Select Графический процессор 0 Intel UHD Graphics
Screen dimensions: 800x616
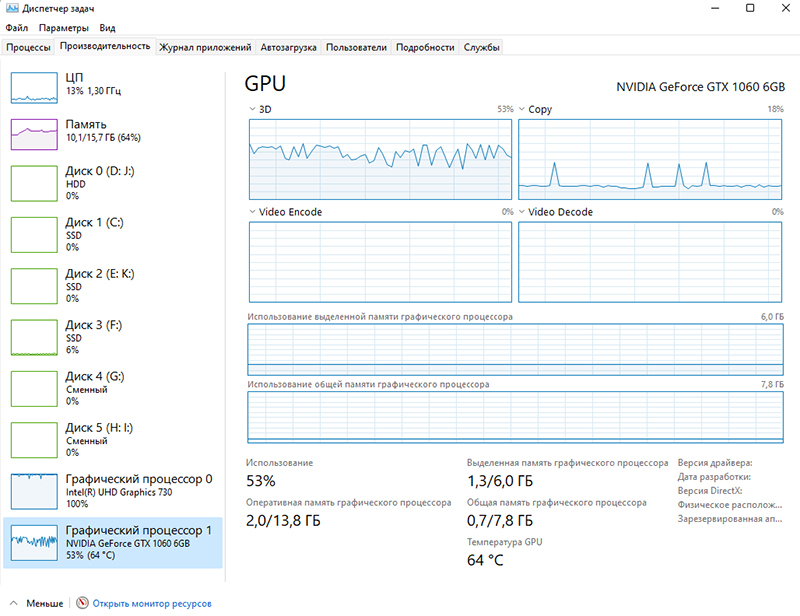click(113, 491)
